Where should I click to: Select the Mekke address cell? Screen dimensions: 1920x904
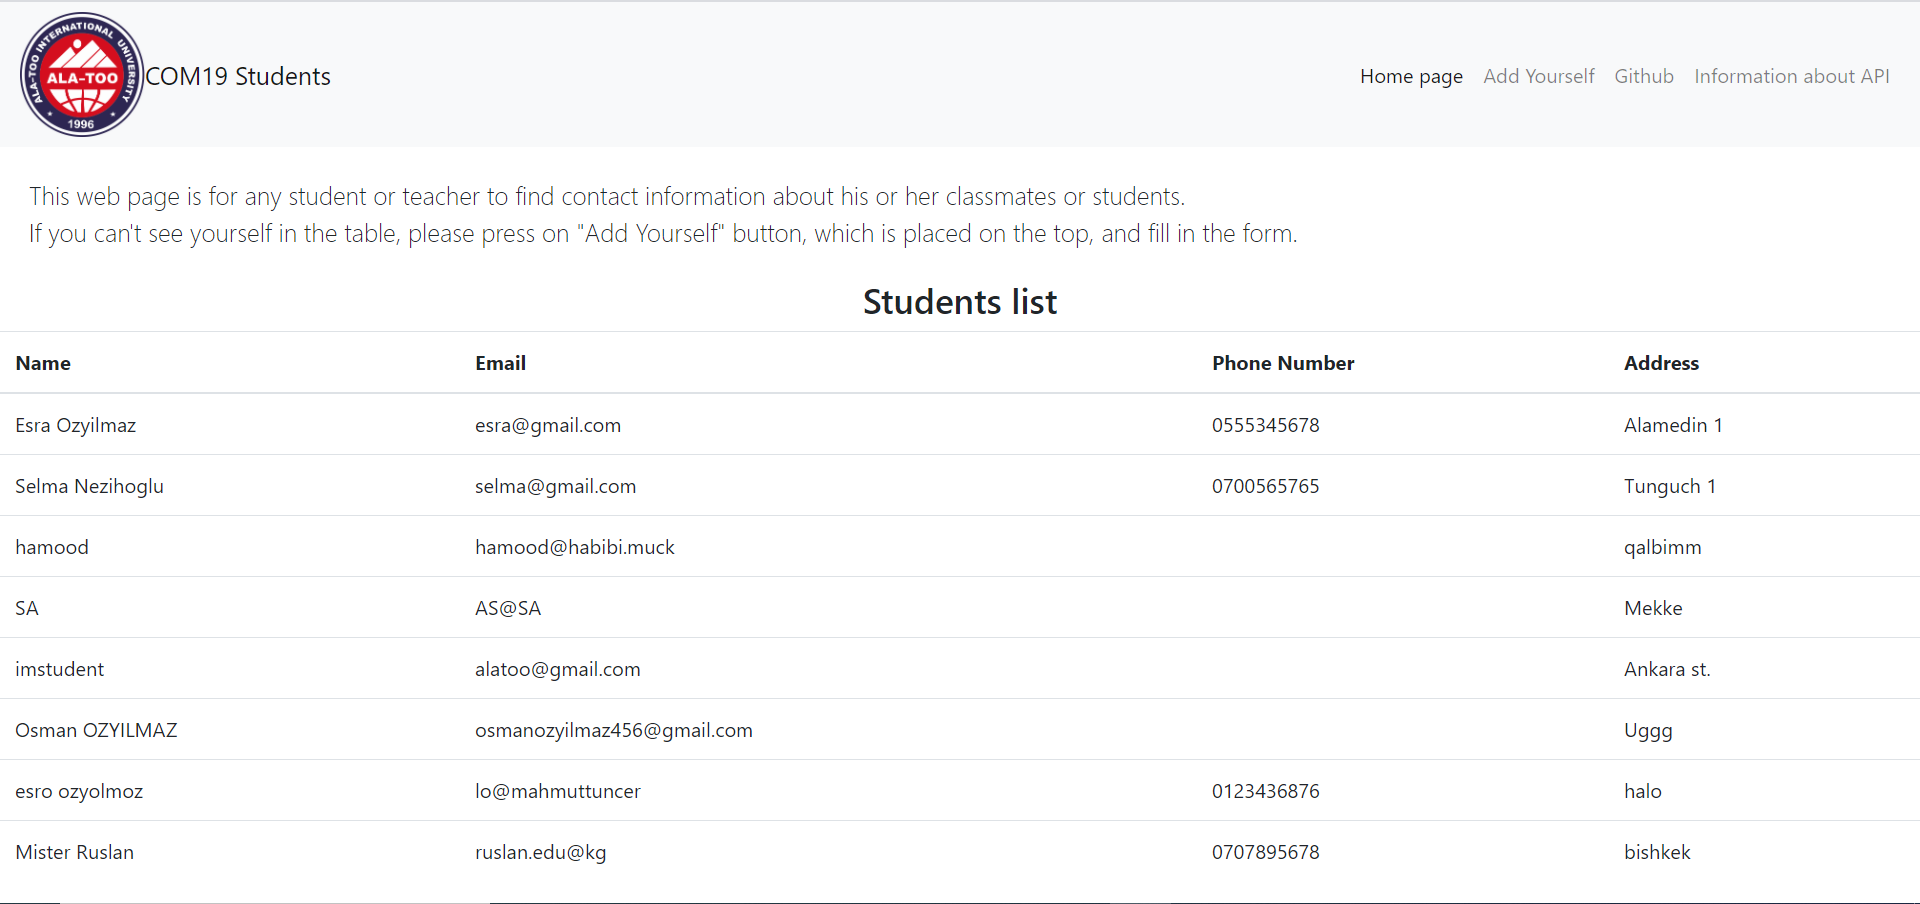click(1653, 609)
